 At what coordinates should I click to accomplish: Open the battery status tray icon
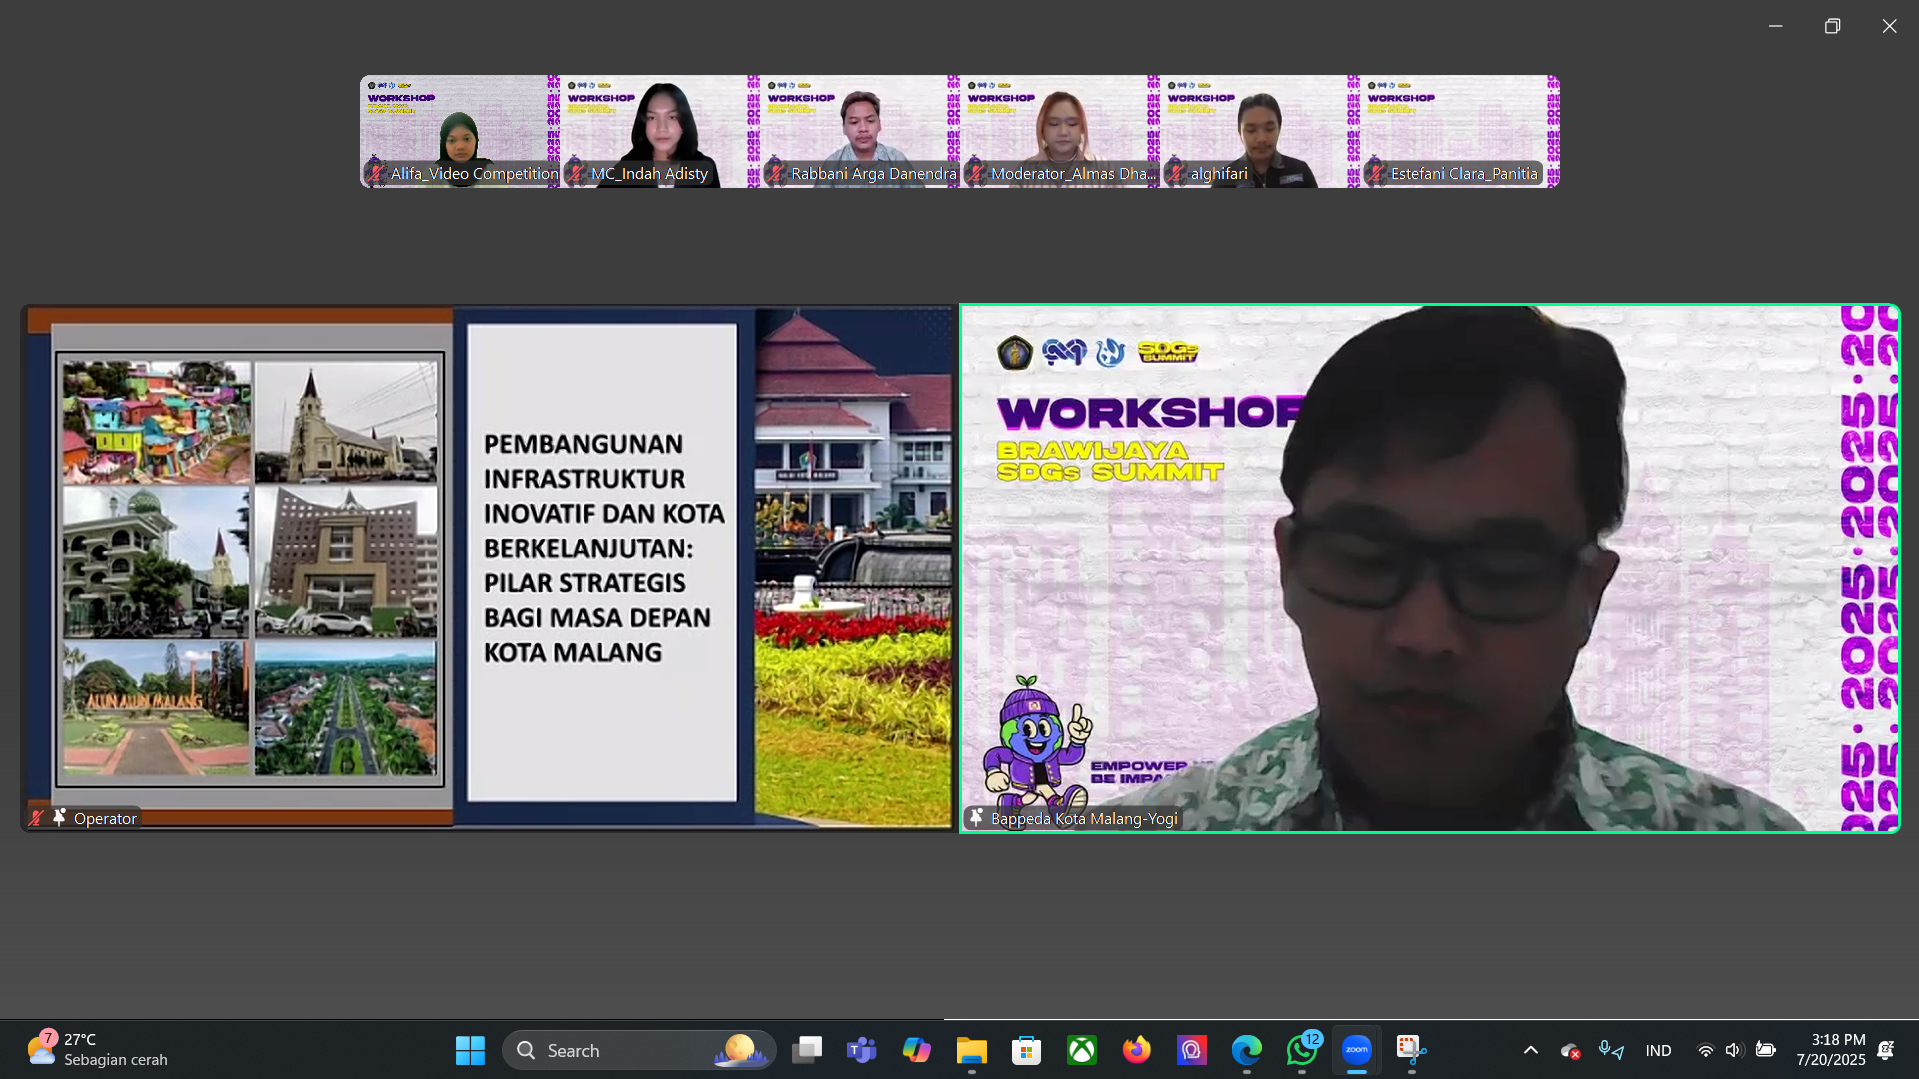[1765, 1050]
